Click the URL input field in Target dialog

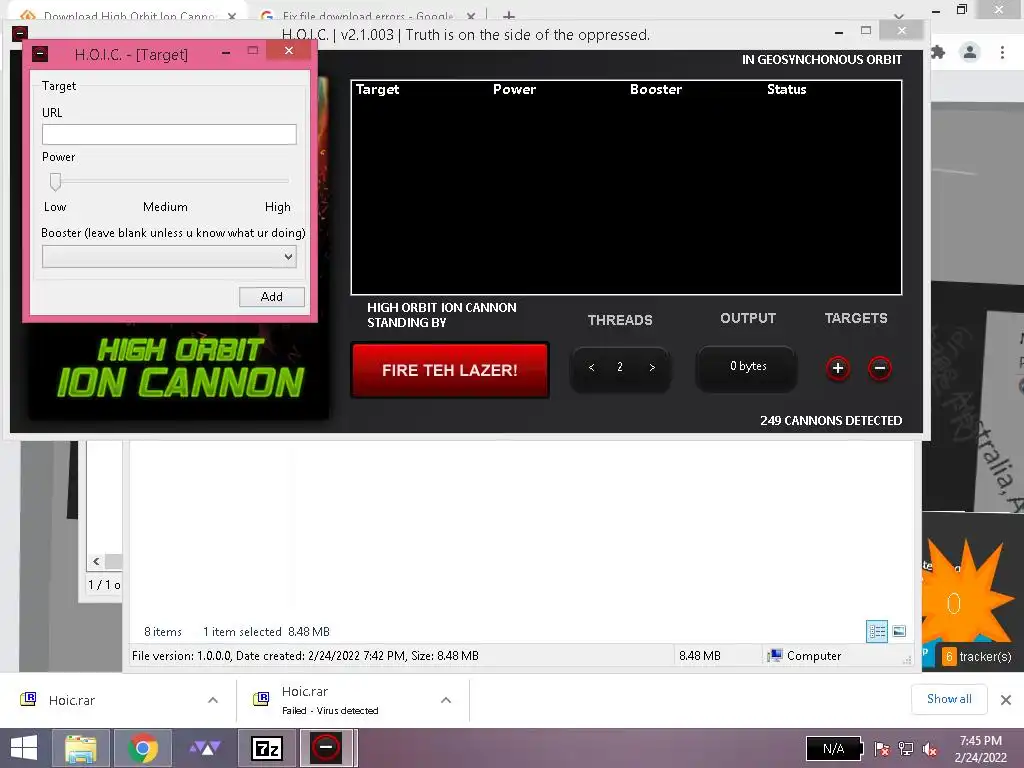click(169, 135)
